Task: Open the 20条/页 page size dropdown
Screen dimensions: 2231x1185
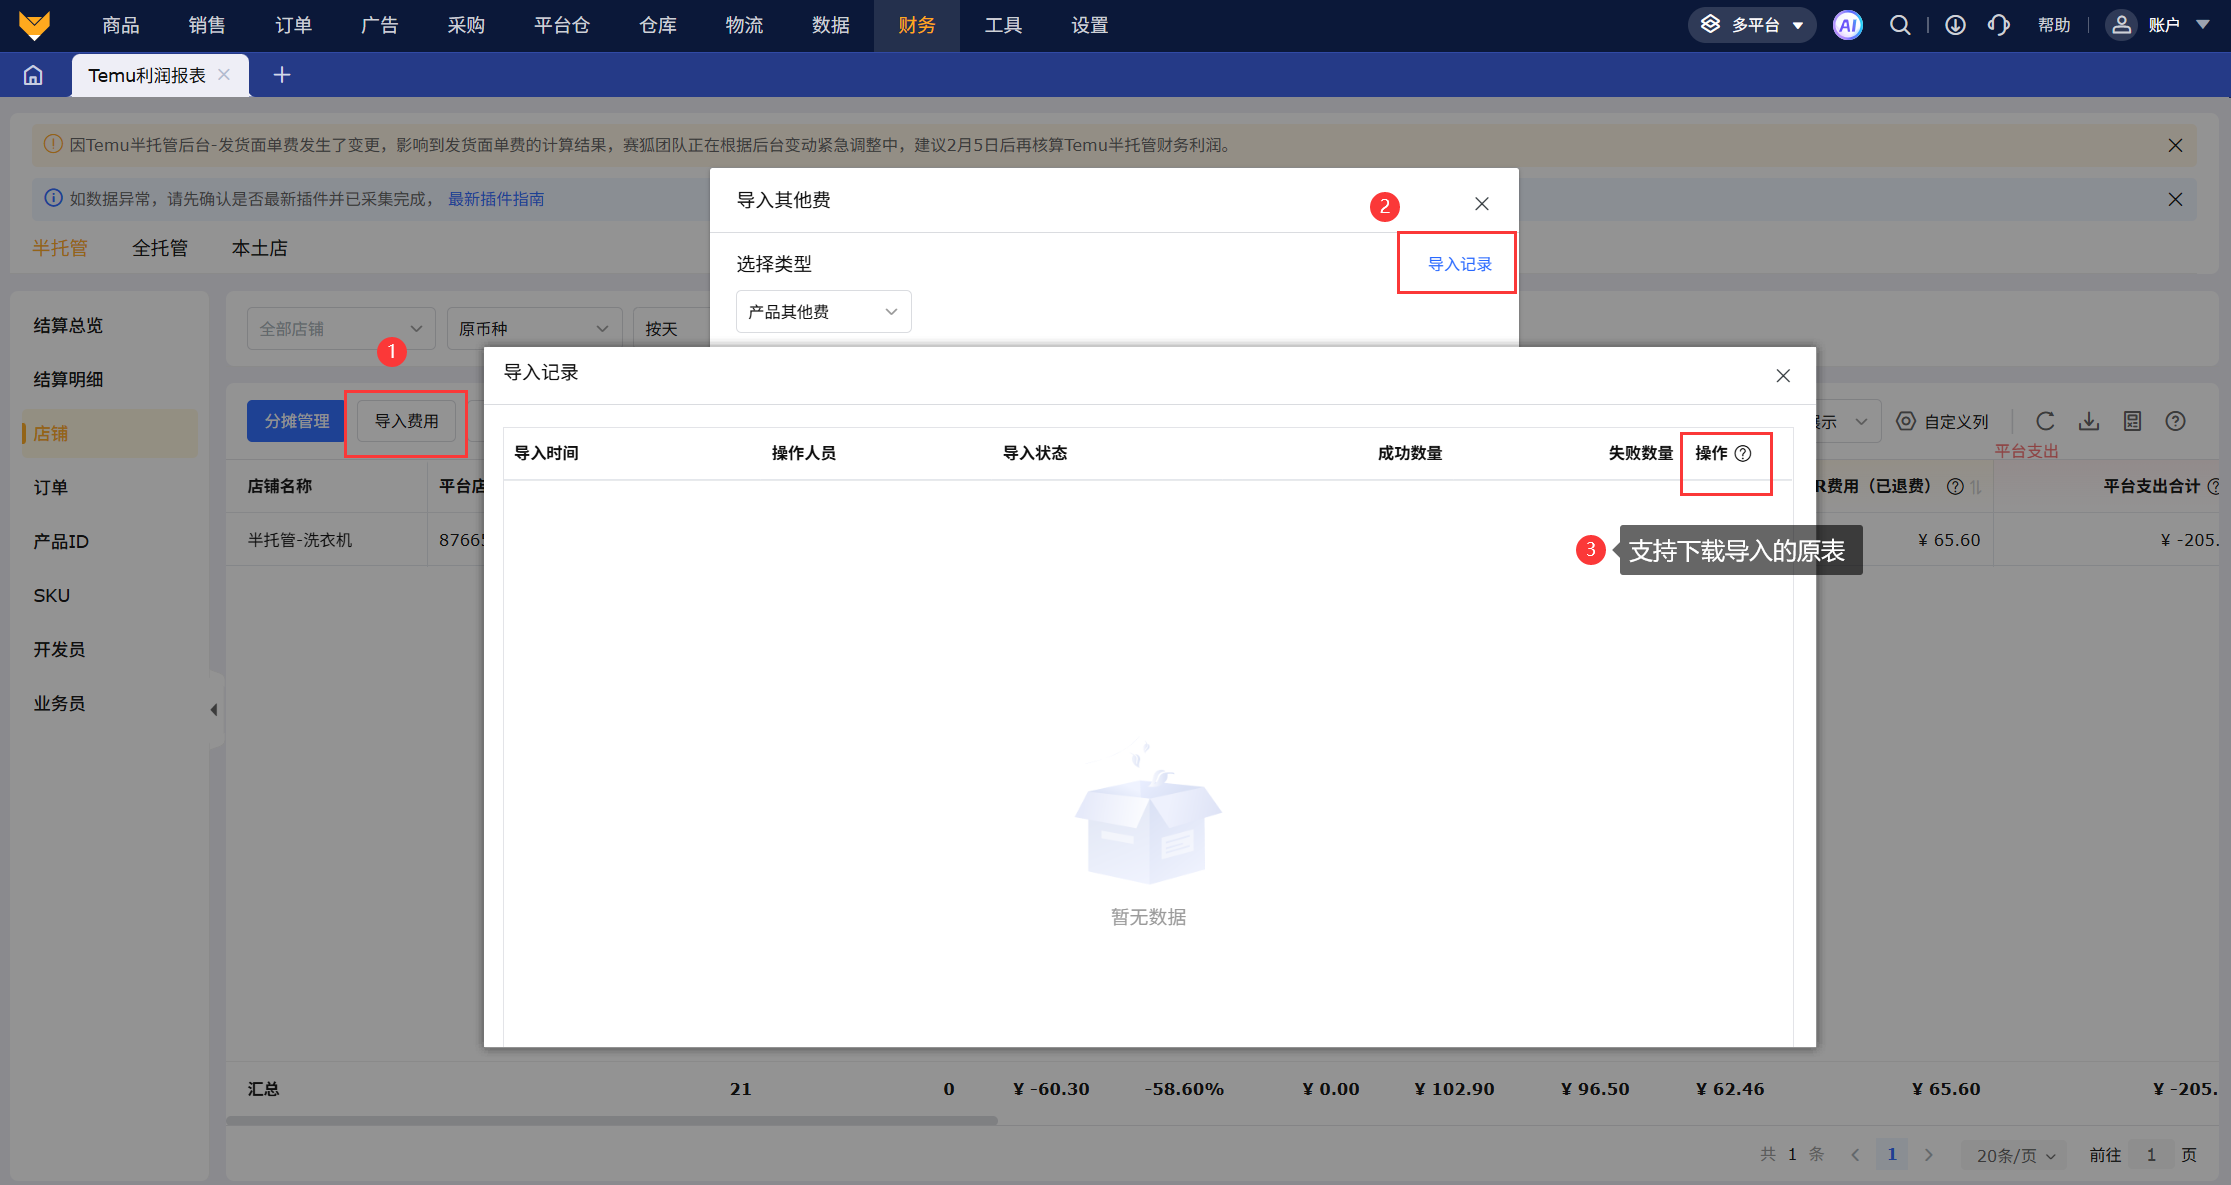Action: click(2014, 1155)
